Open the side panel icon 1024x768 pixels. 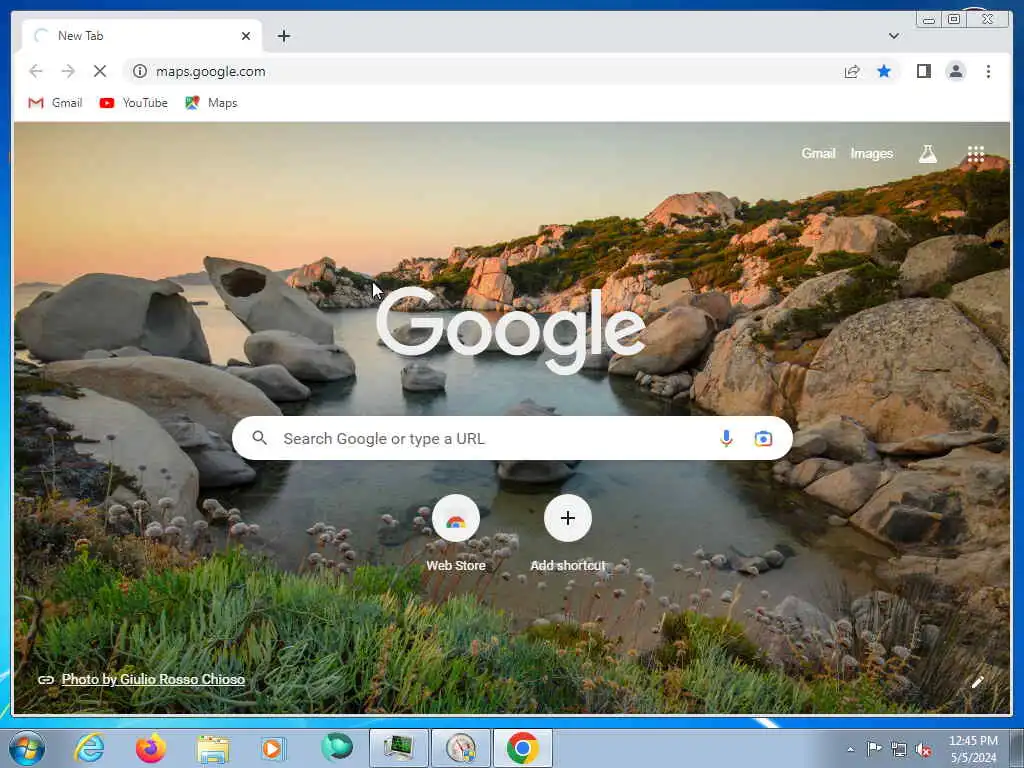tap(923, 71)
